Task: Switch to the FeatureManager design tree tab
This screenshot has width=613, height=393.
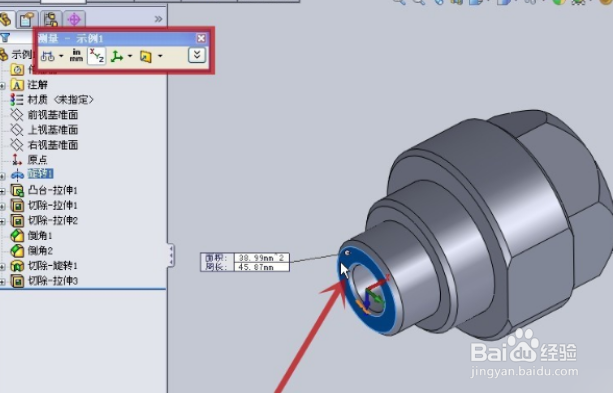Action: [x=5, y=19]
